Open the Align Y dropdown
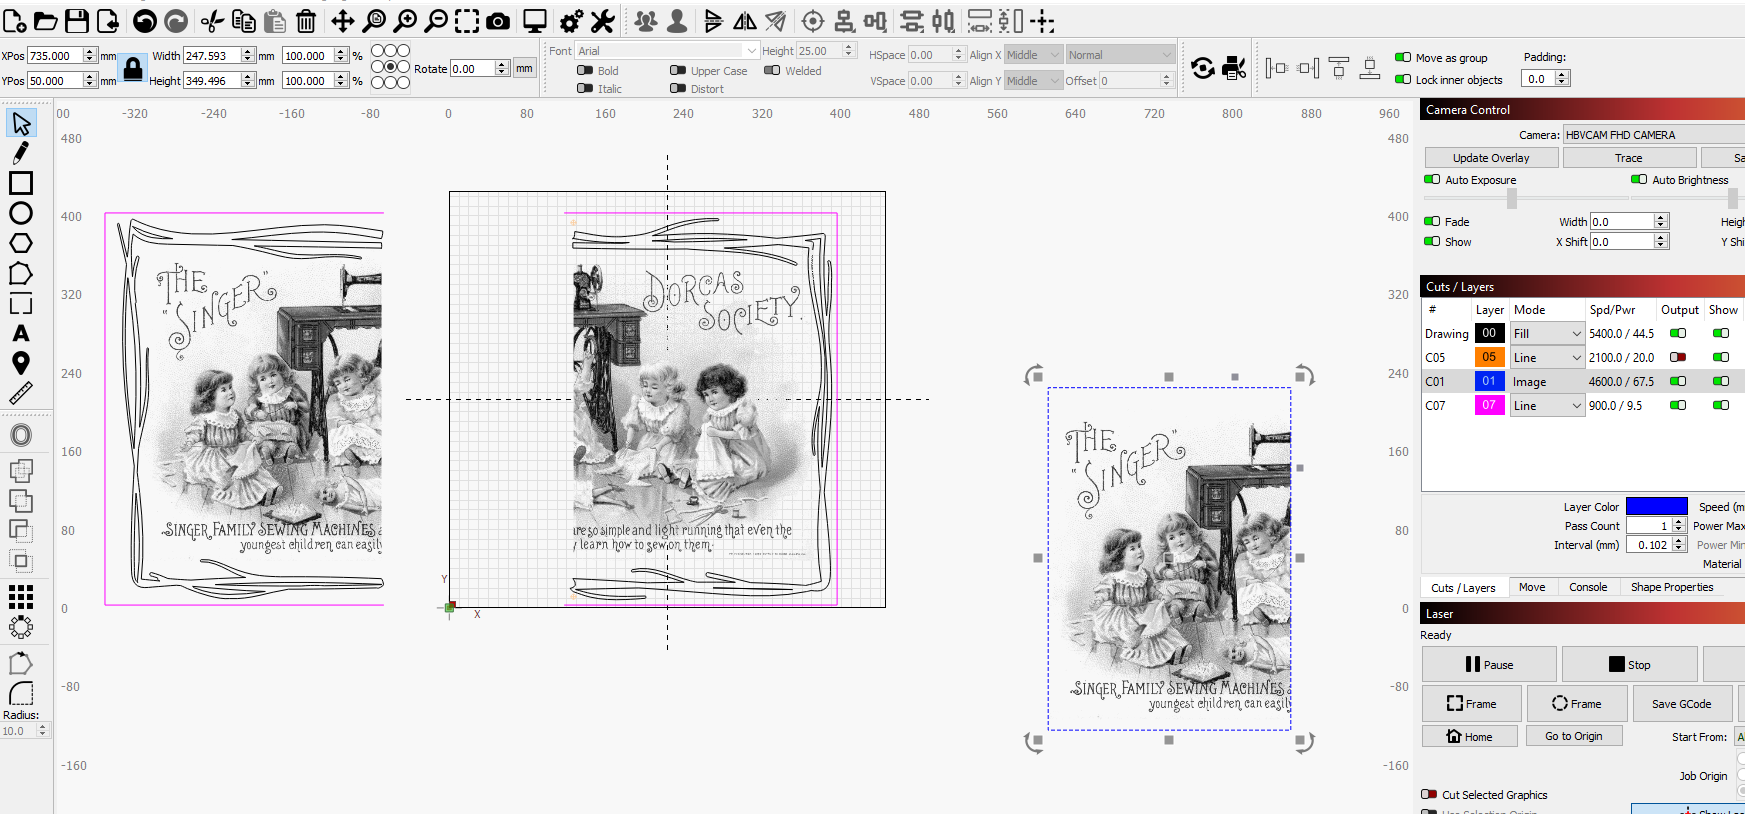The width and height of the screenshot is (1745, 814). coord(1033,81)
